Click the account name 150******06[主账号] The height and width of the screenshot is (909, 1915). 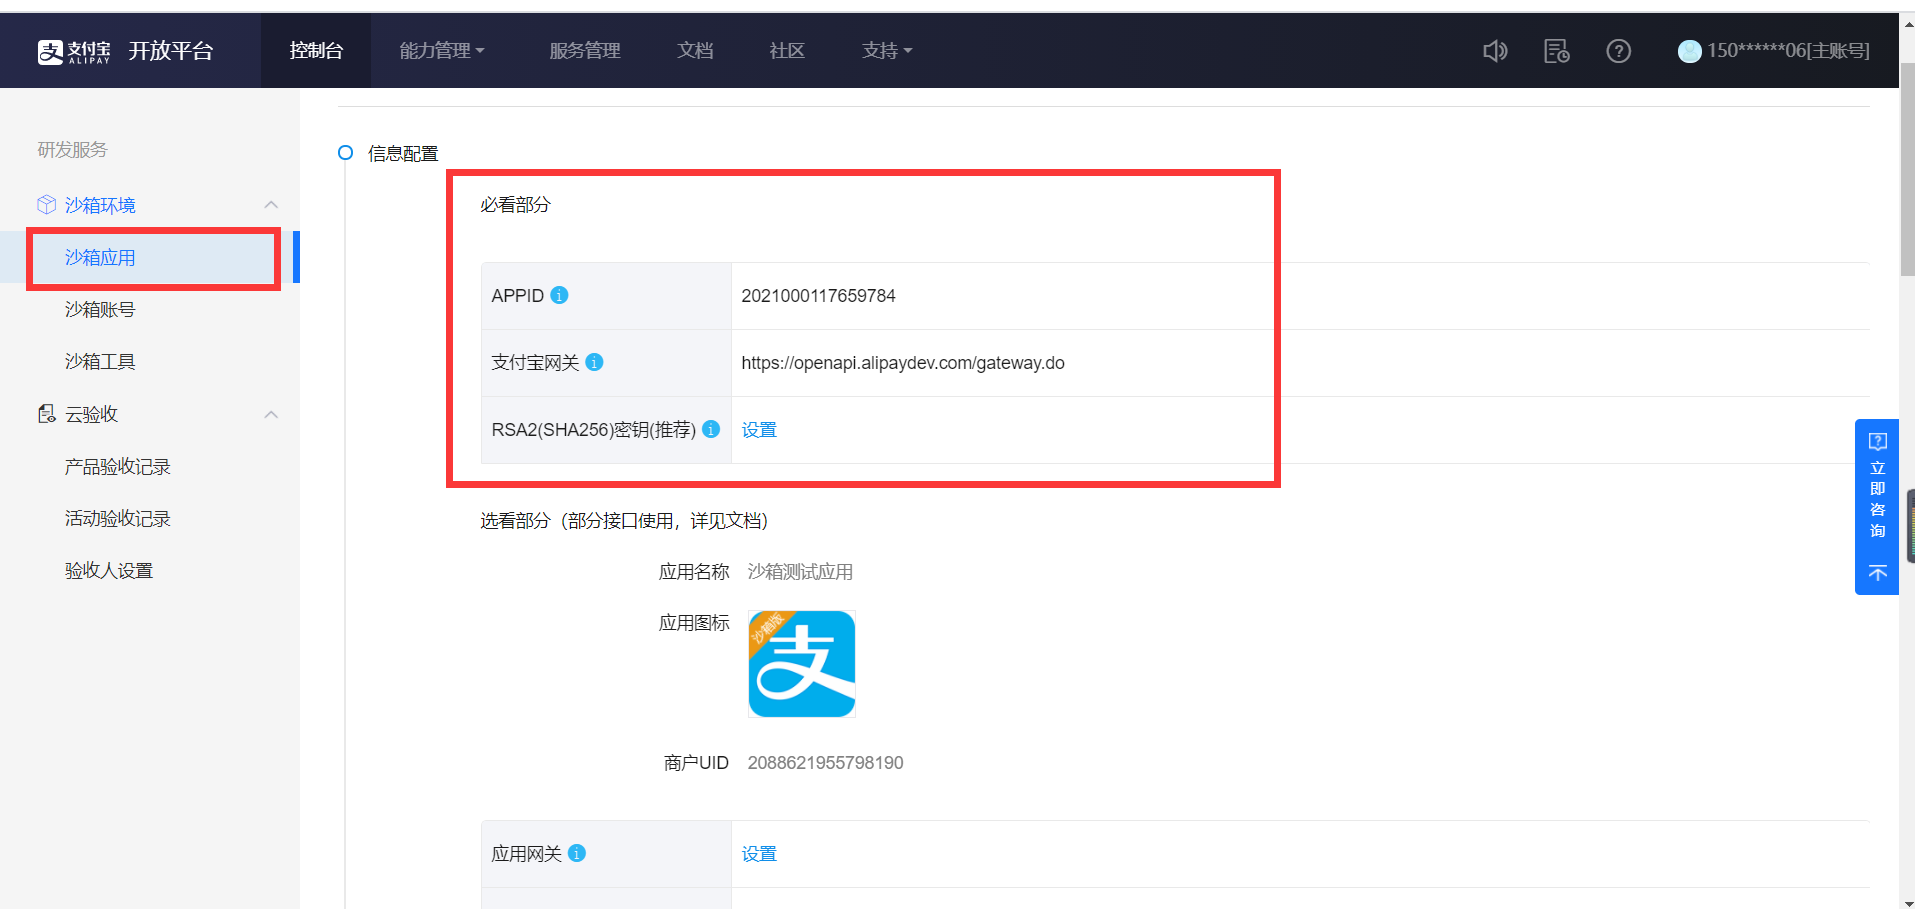pyautogui.click(x=1788, y=51)
